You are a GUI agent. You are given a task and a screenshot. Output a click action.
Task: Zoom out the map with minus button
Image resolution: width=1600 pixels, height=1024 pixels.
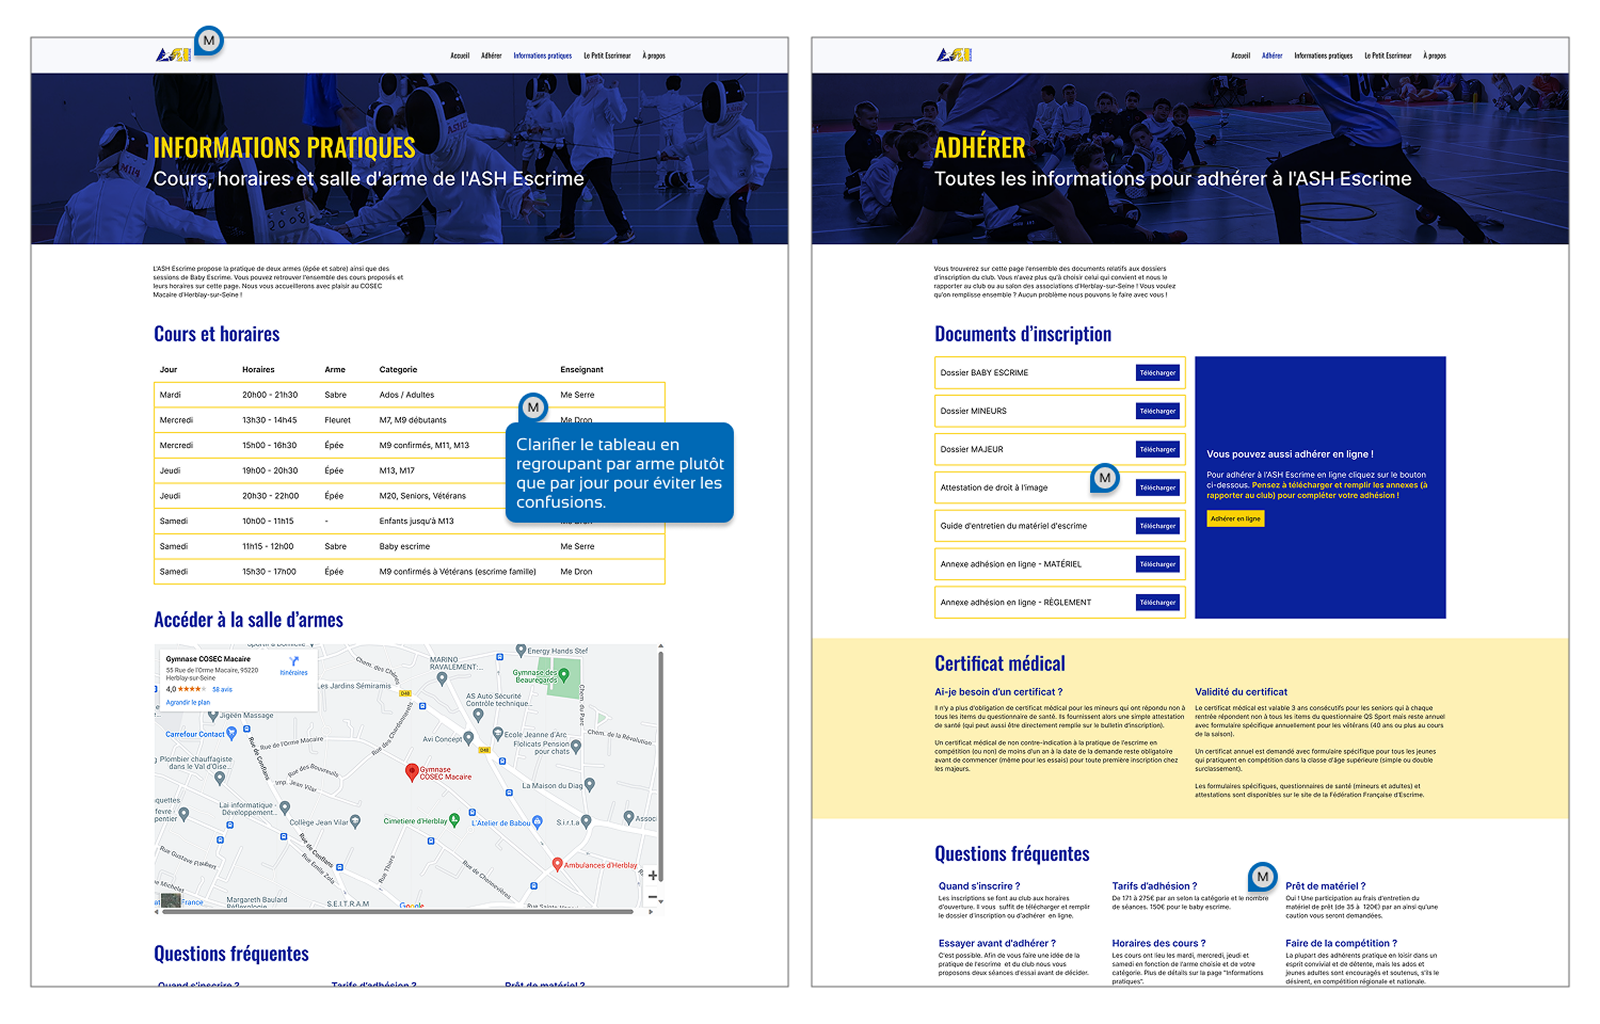(653, 896)
